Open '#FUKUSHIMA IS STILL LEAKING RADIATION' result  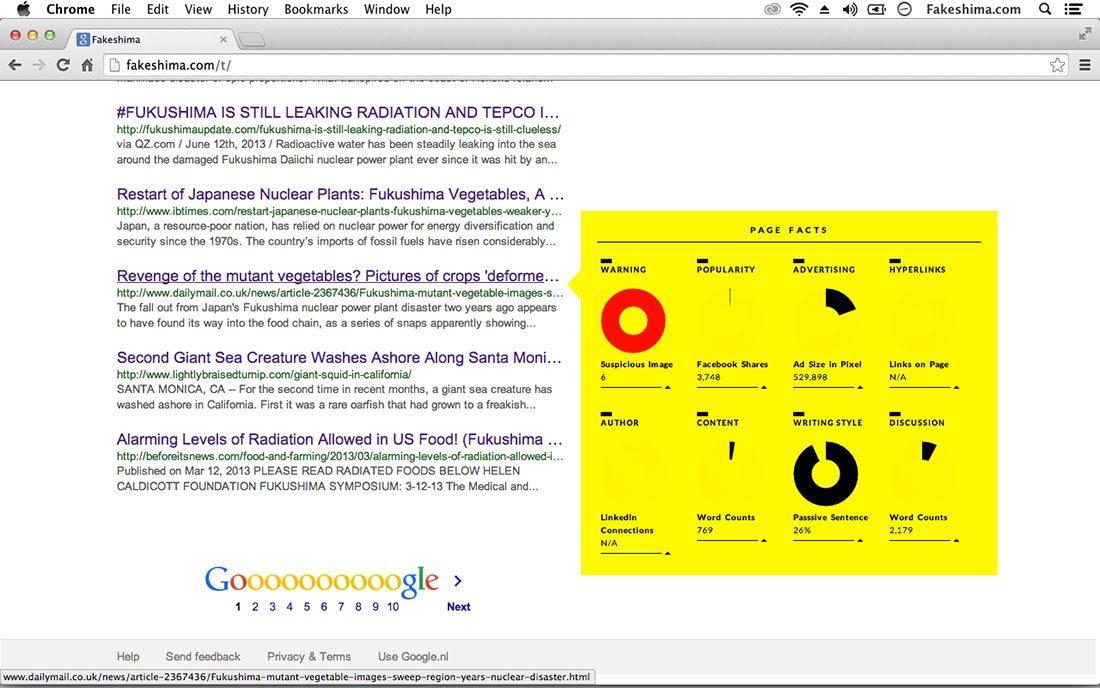click(x=338, y=112)
